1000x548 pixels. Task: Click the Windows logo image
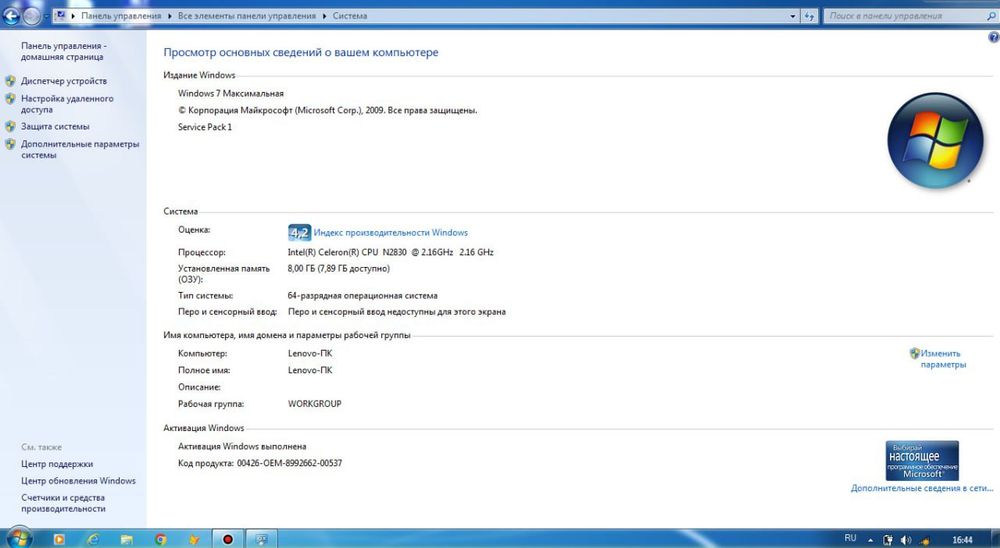(935, 140)
